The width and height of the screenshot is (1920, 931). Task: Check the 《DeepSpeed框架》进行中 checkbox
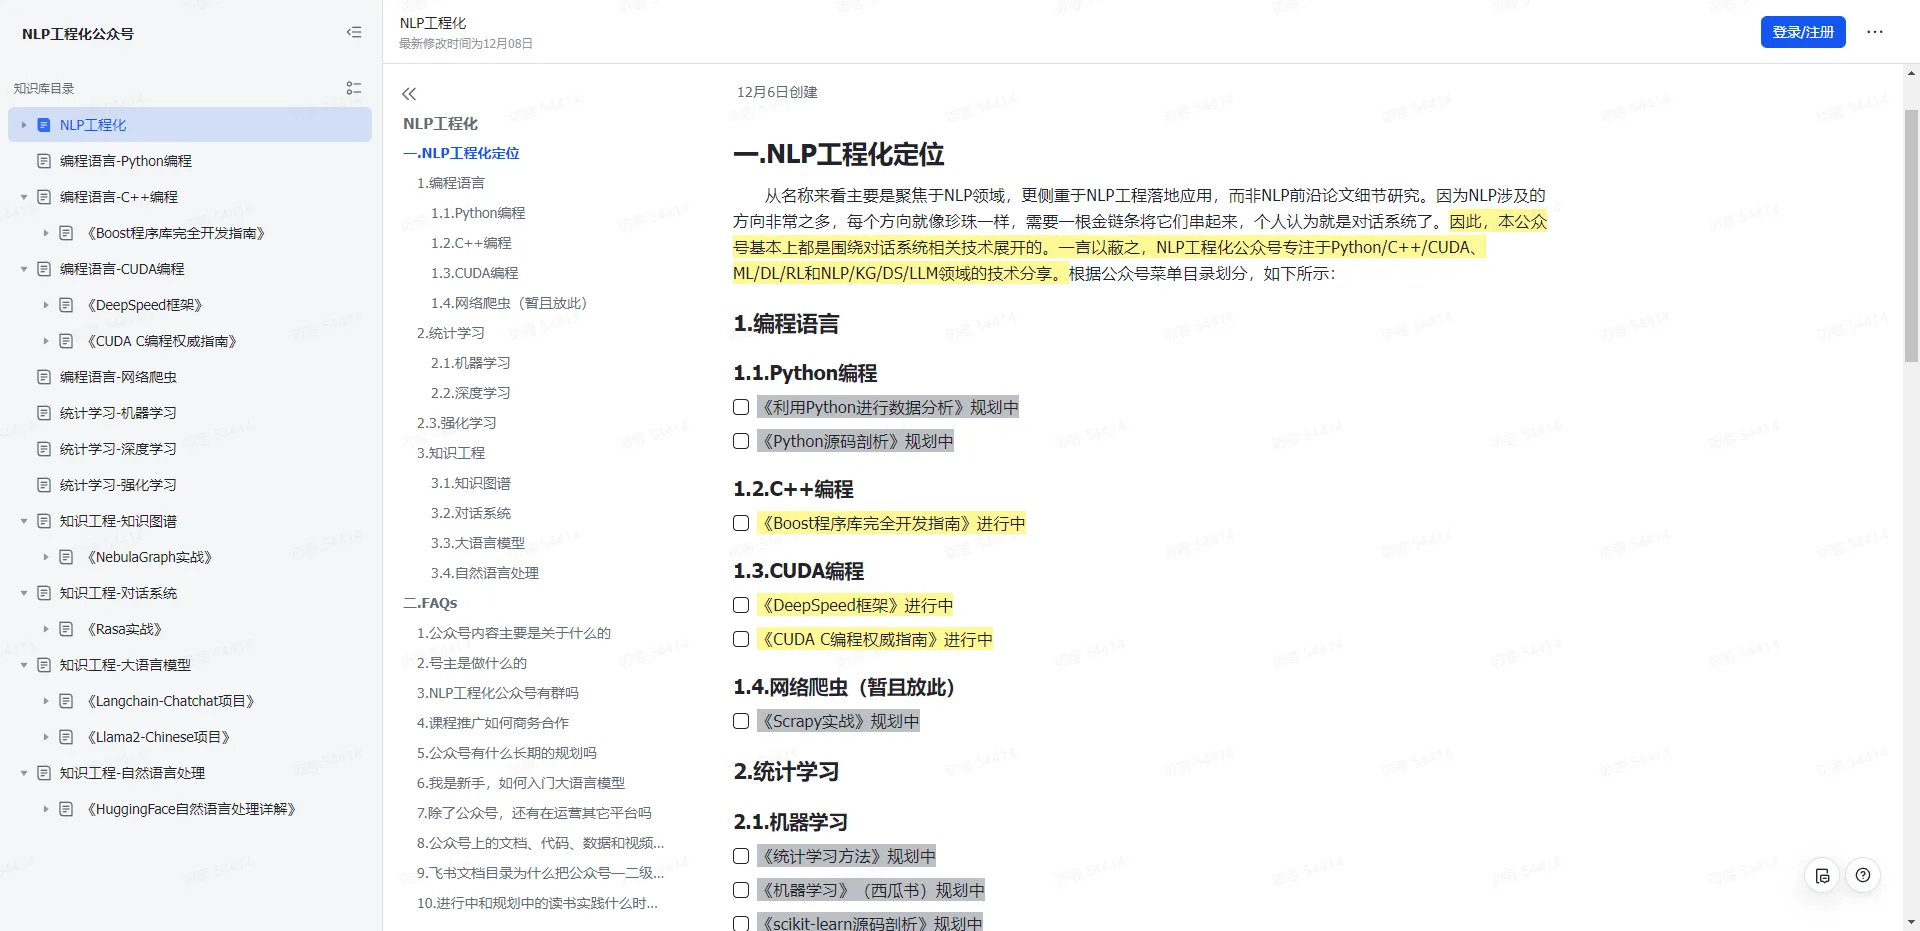(x=741, y=605)
